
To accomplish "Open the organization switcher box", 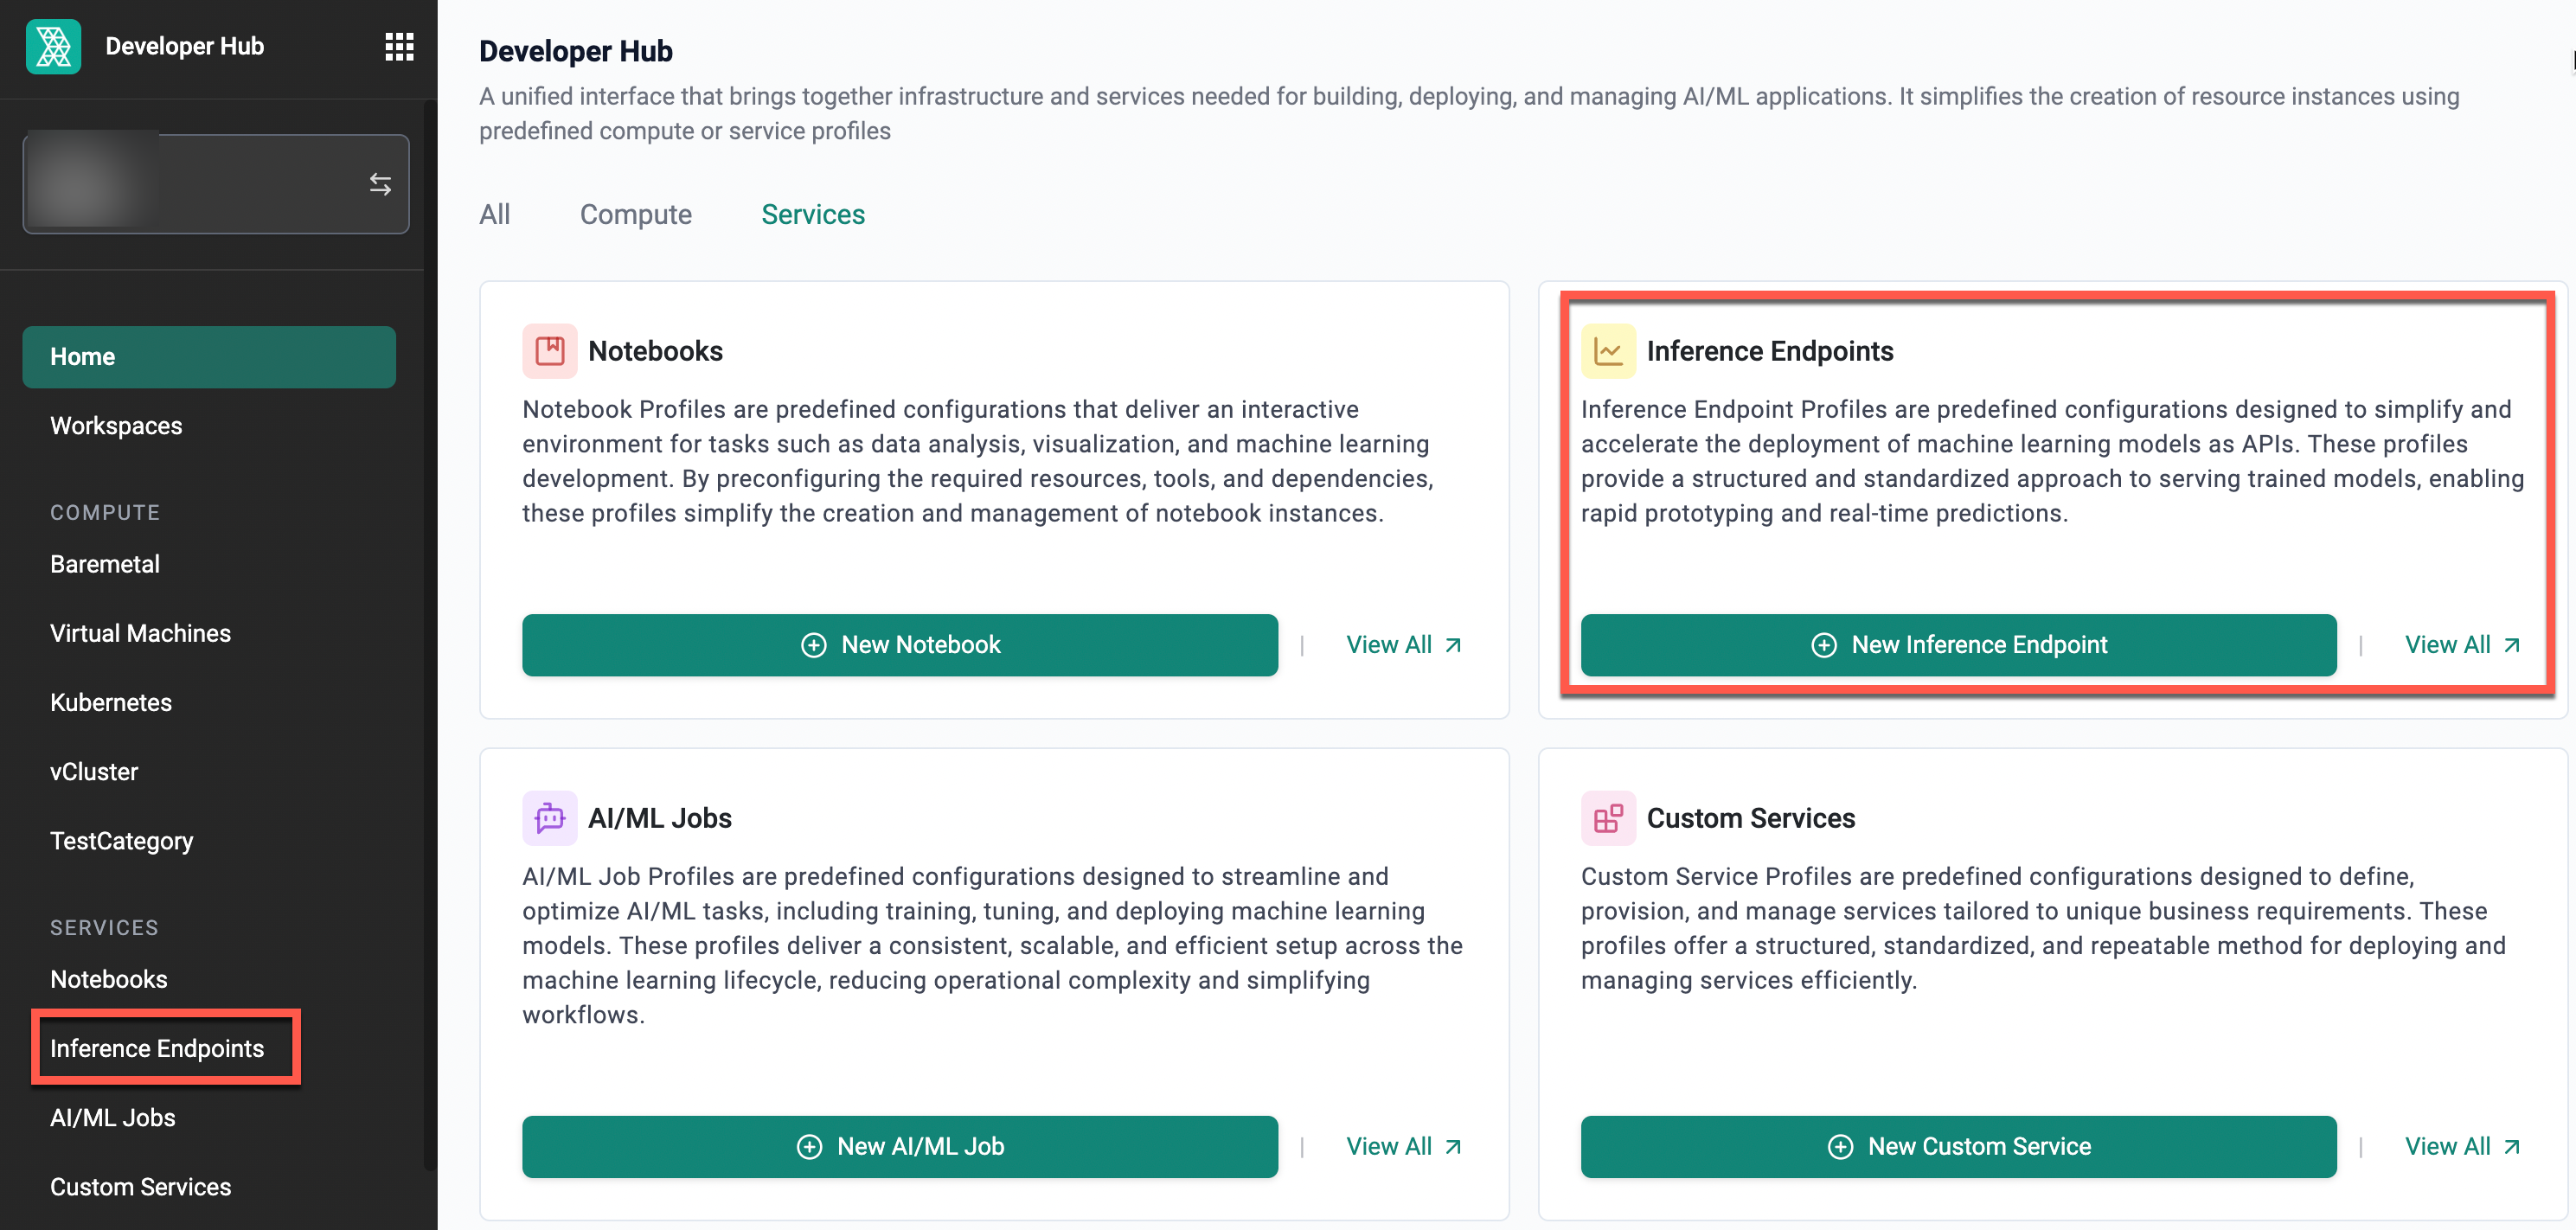I will point(215,184).
